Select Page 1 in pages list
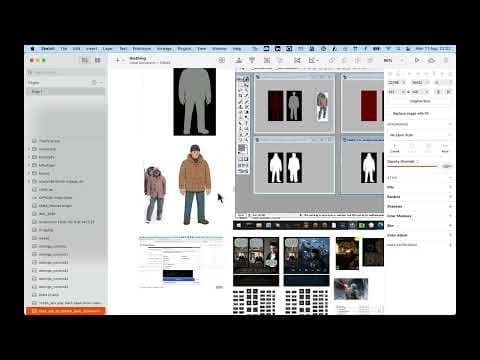The height and width of the screenshot is (360, 480). [66, 91]
